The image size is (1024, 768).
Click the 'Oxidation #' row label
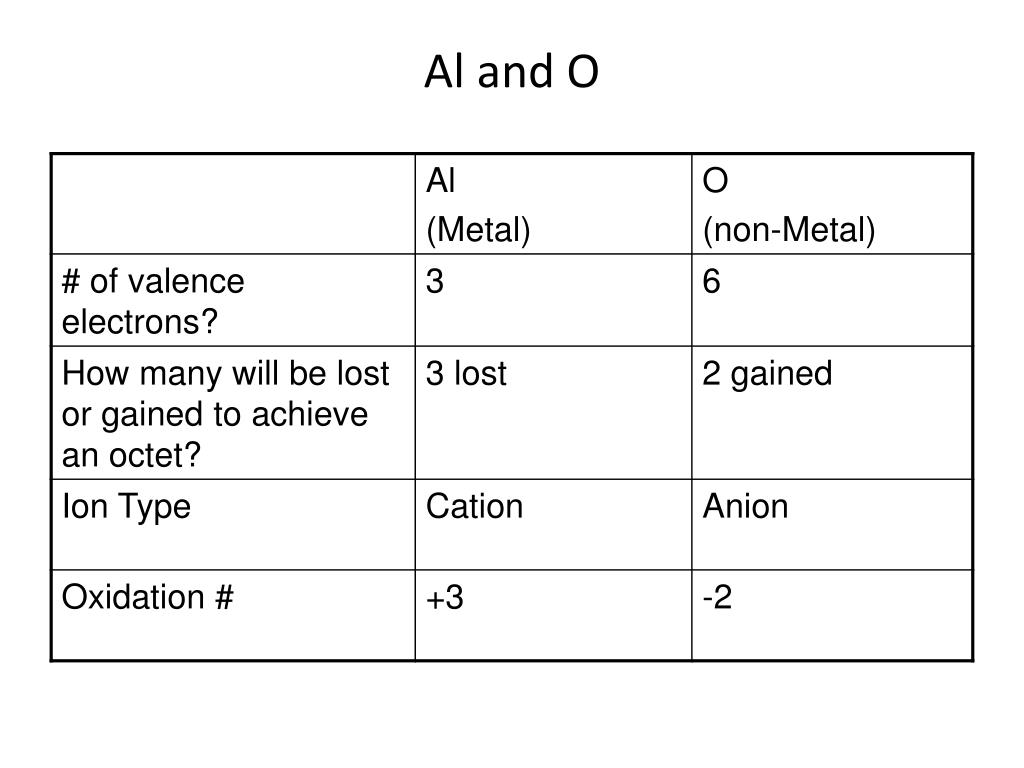coord(233,615)
